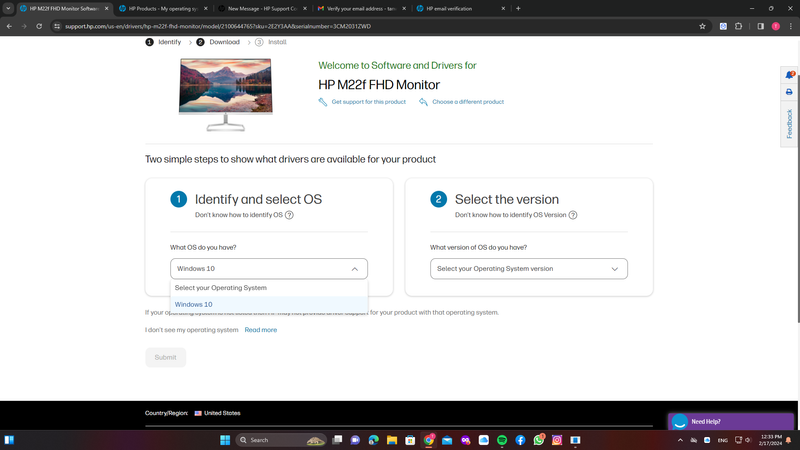Click the 'Download' step label
The height and width of the screenshot is (450, 800).
[x=224, y=42]
